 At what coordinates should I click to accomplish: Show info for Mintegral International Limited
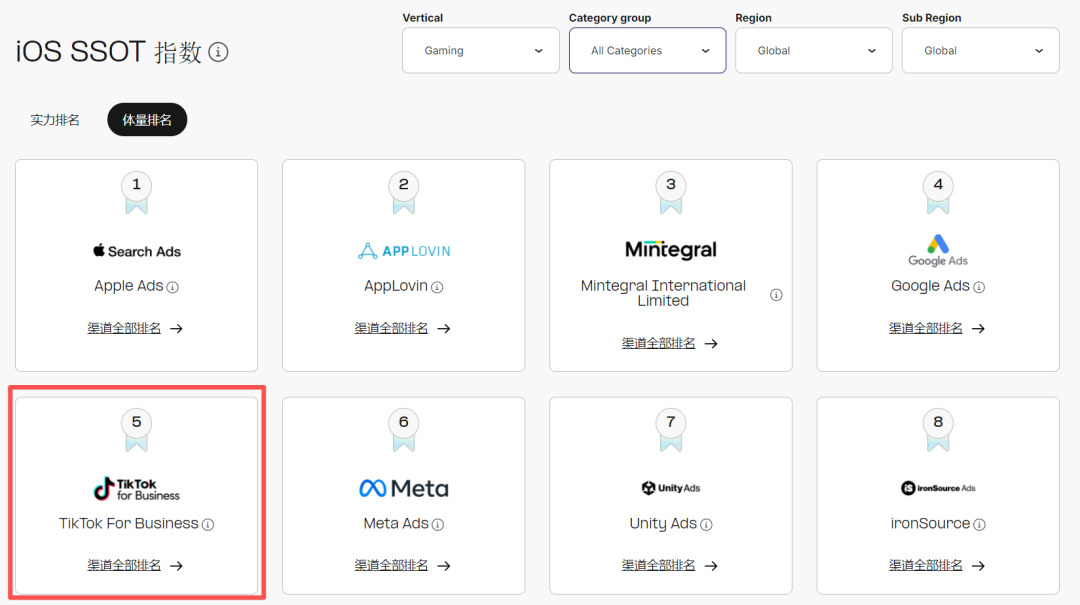pos(776,295)
